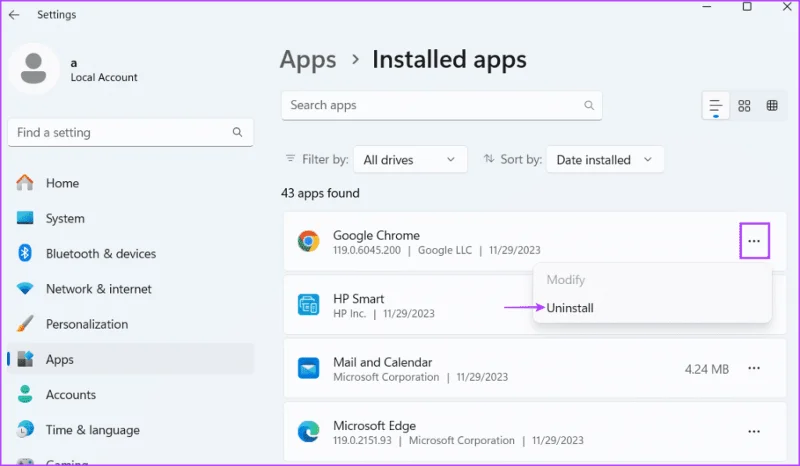Open Network & internet settings
Viewport: 800px width, 466px height.
click(x=131, y=288)
